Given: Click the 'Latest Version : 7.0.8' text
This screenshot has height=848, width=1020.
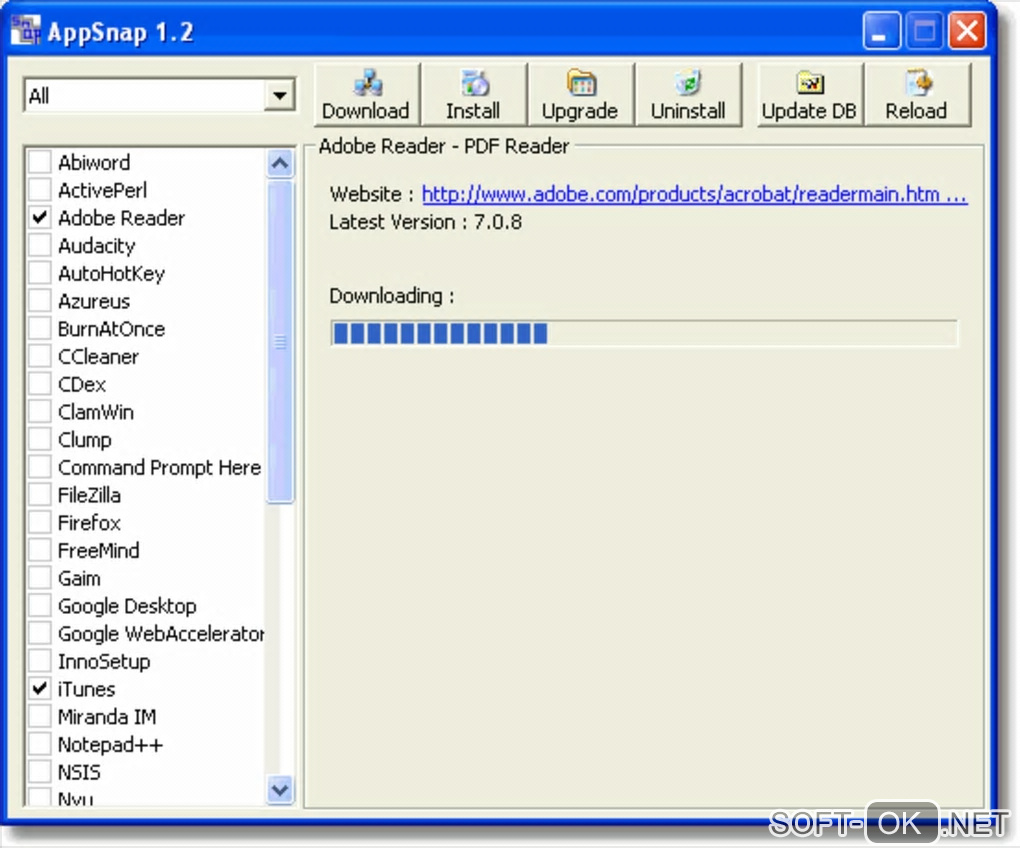Looking at the screenshot, I should tap(425, 222).
